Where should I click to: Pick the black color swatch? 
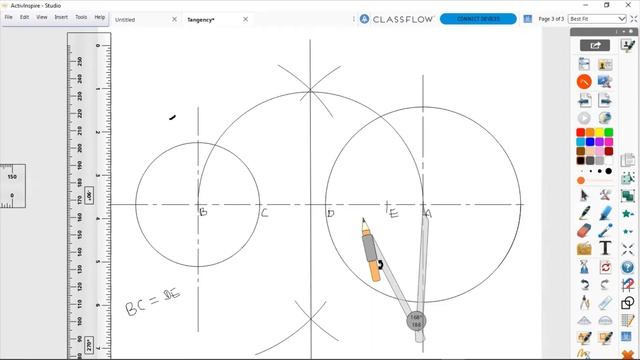point(580,160)
